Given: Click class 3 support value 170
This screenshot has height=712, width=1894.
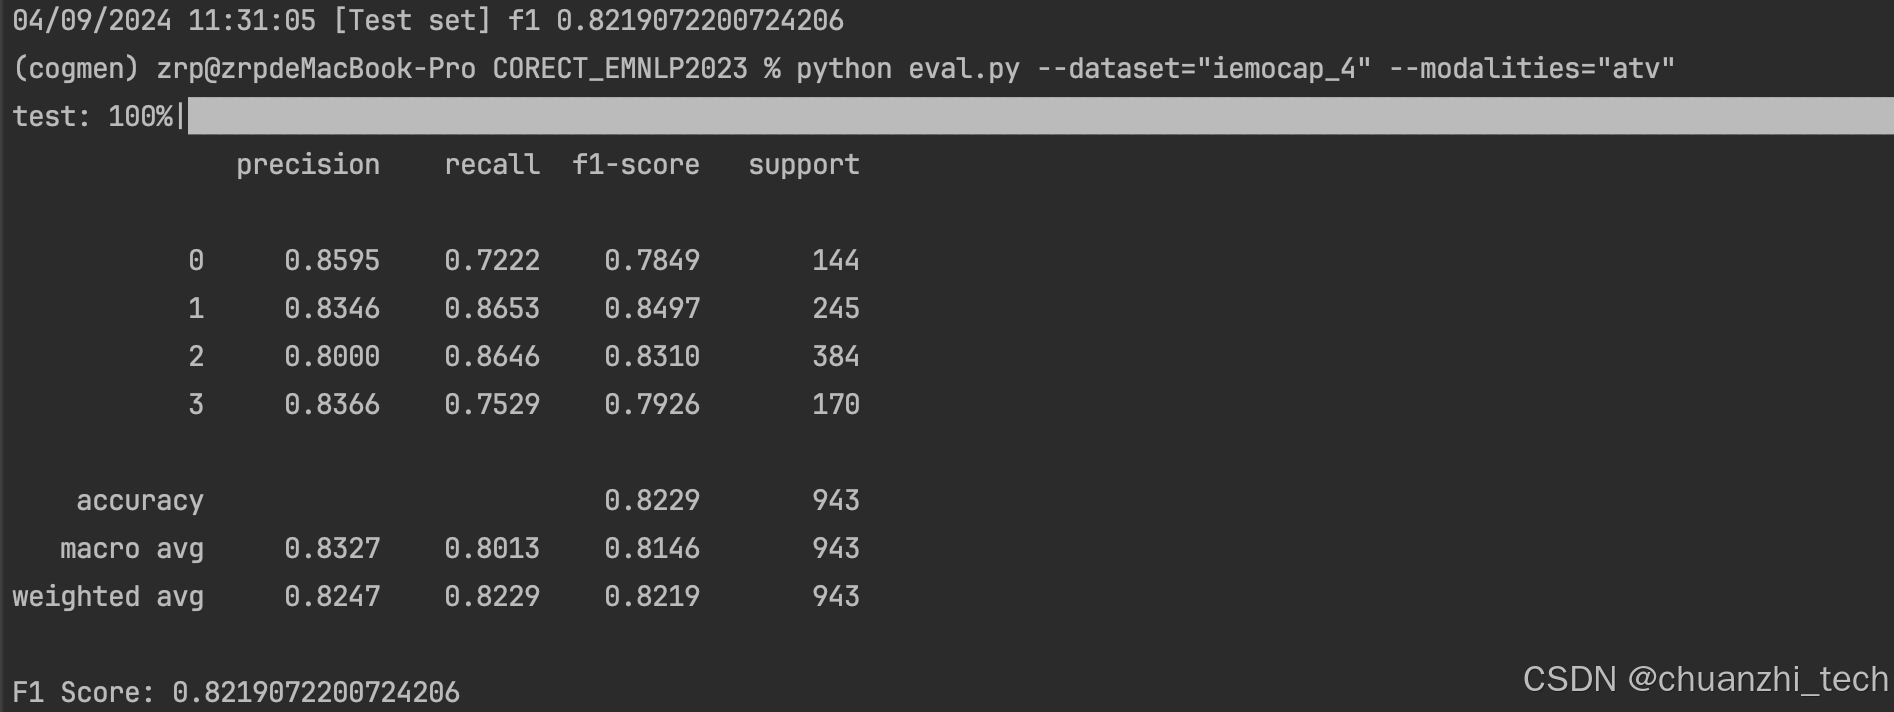Looking at the screenshot, I should pyautogui.click(x=835, y=404).
